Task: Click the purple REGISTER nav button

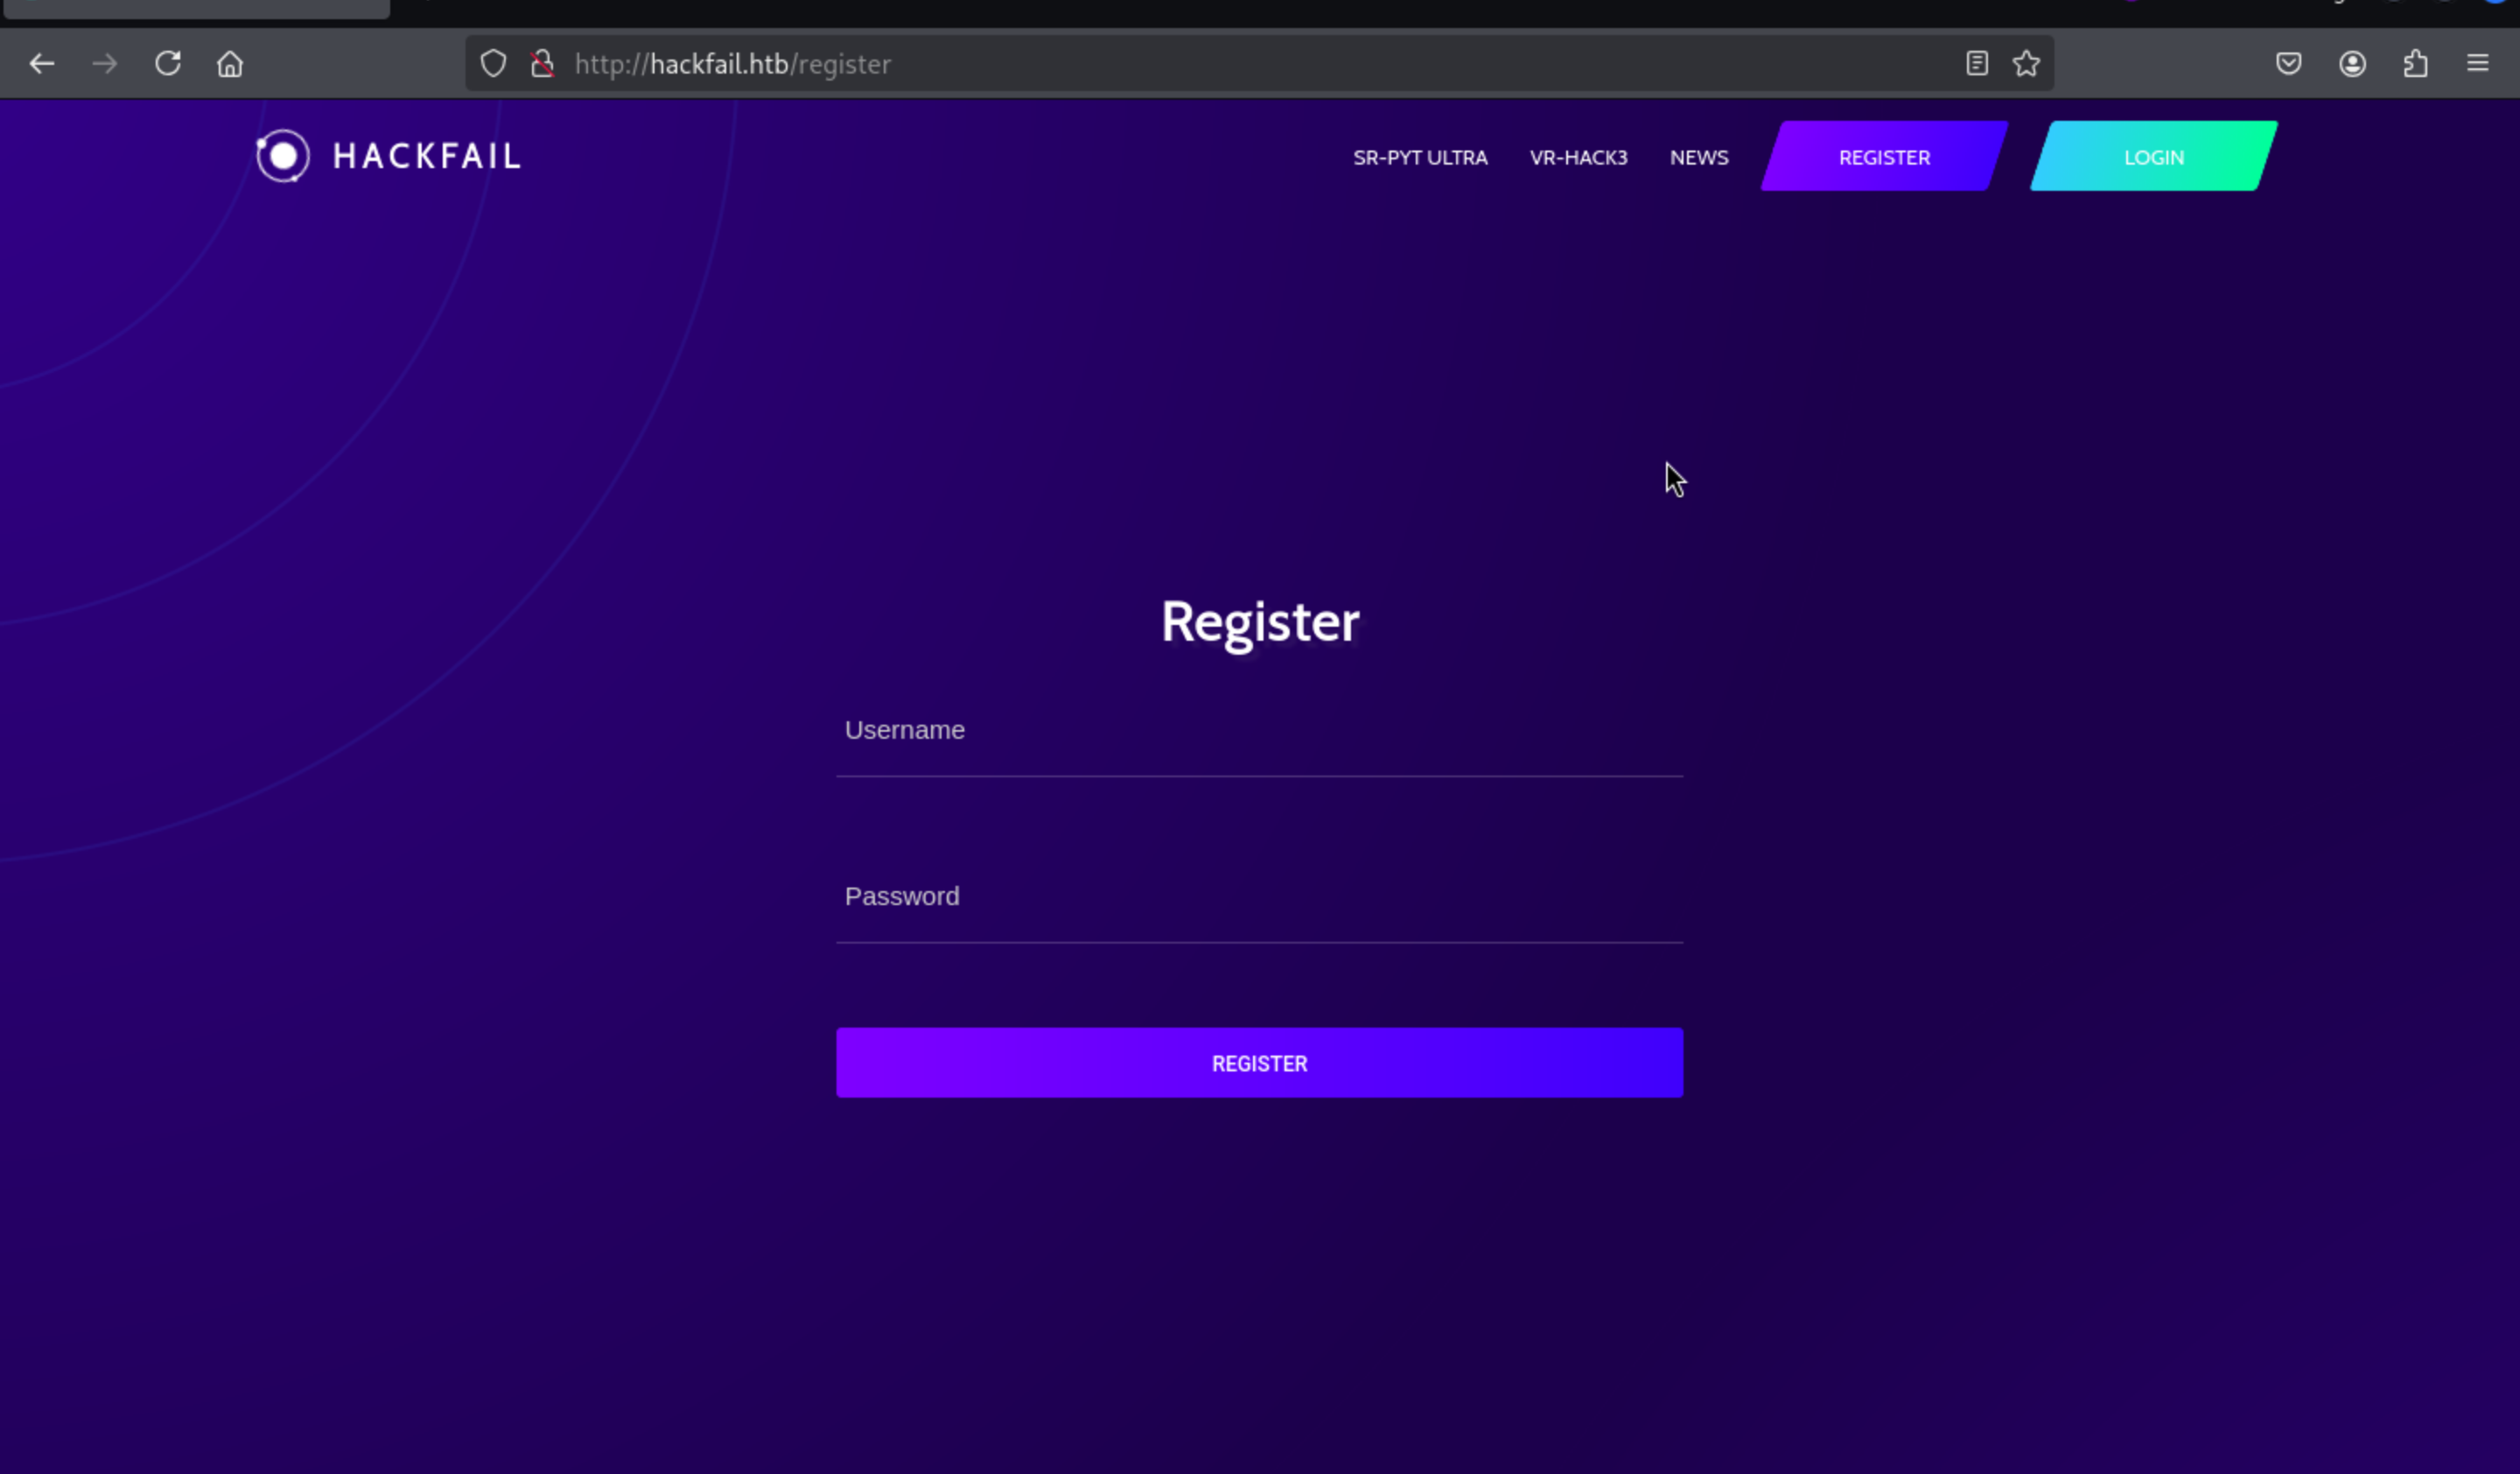Action: [x=1884, y=156]
